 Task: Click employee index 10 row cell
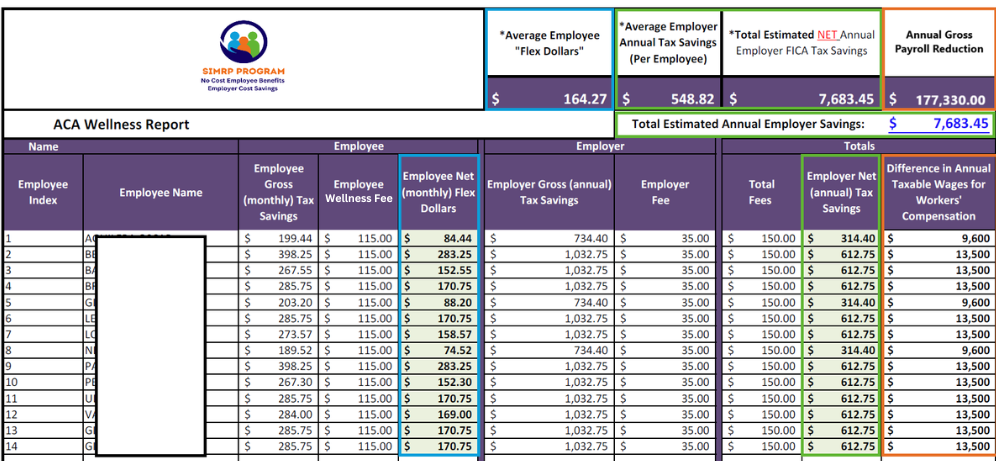point(43,382)
